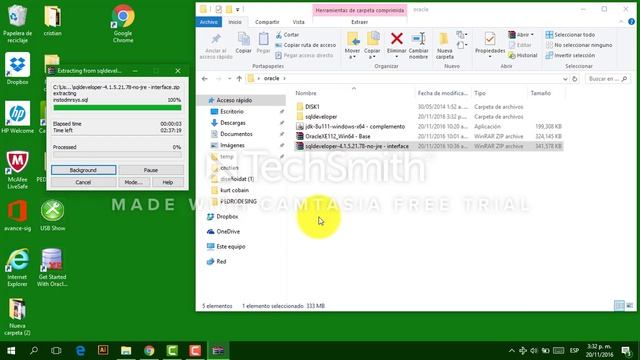This screenshot has height=360, width=640.
Task: Select the DISK1 folder
Action: tap(312, 107)
